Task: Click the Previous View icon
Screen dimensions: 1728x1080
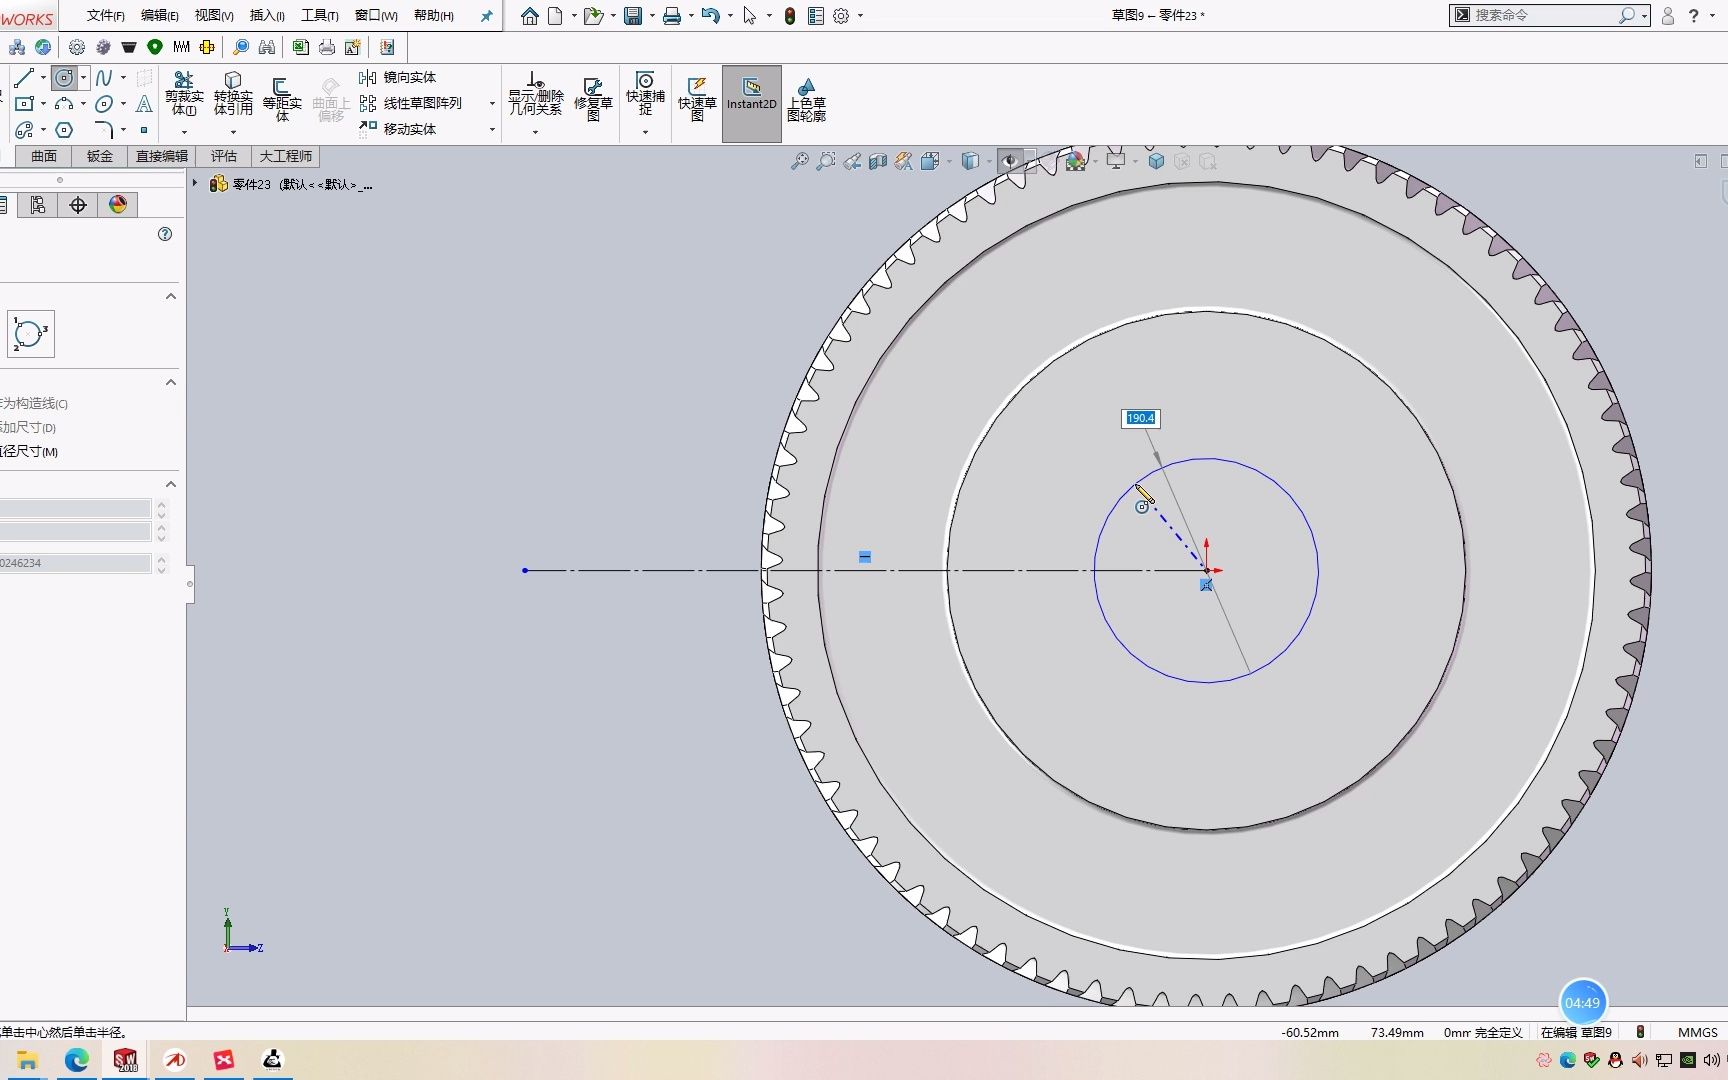Action: 851,161
